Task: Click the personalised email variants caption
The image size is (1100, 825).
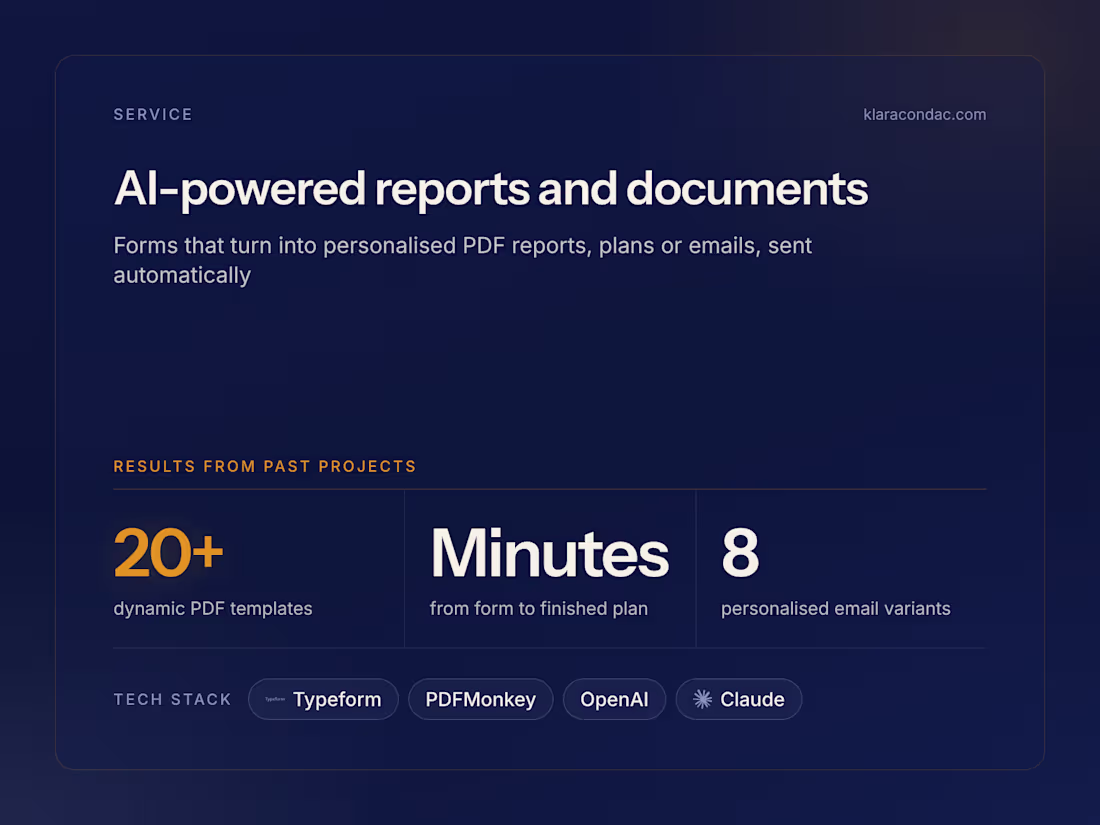Action: pyautogui.click(x=836, y=608)
